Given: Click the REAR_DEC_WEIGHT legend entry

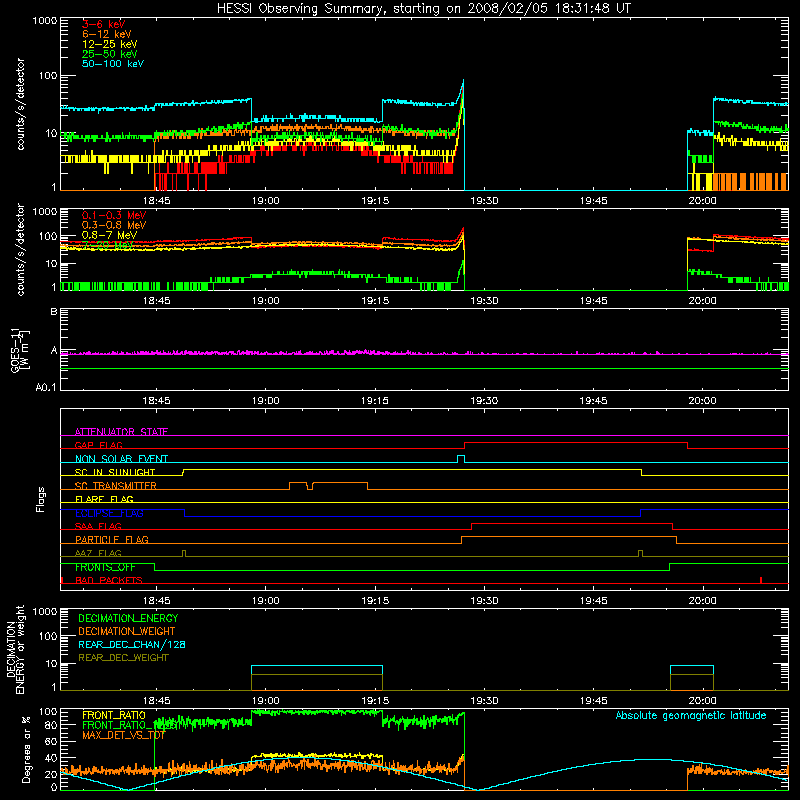Looking at the screenshot, I should pyautogui.click(x=123, y=658).
